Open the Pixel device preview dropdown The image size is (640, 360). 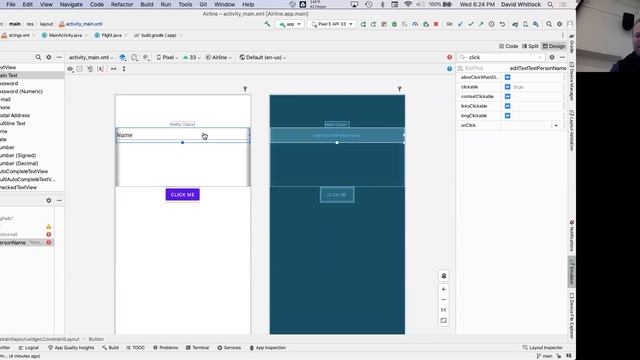tap(167, 58)
